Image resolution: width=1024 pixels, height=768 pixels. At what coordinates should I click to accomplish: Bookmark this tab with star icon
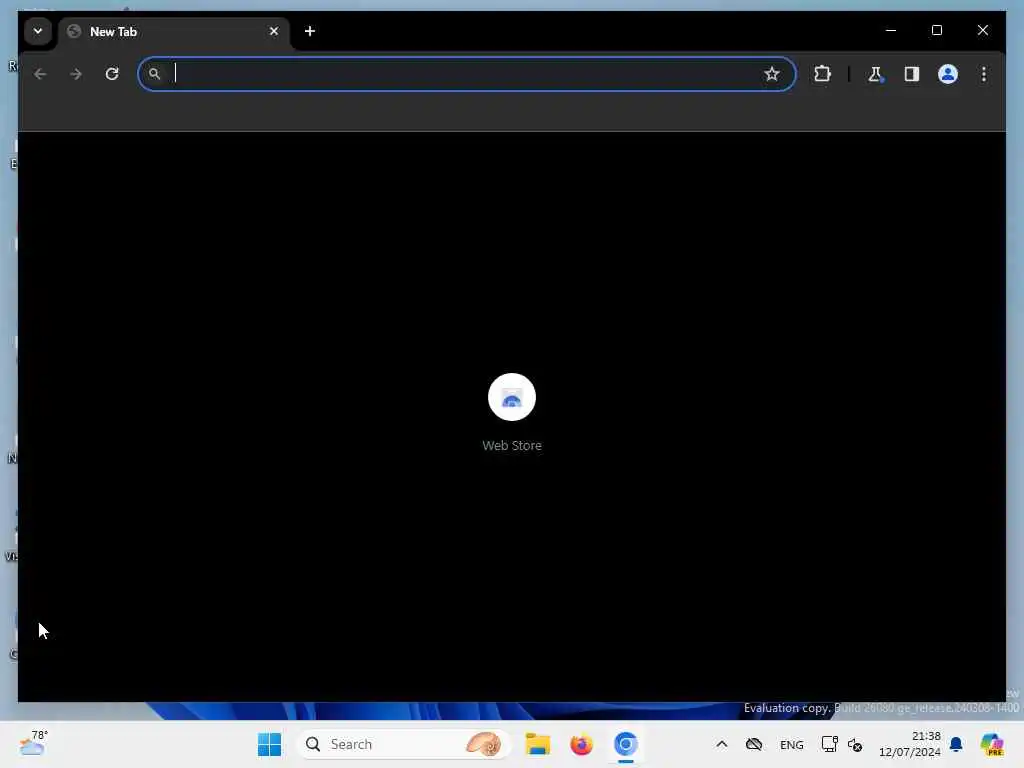point(772,74)
